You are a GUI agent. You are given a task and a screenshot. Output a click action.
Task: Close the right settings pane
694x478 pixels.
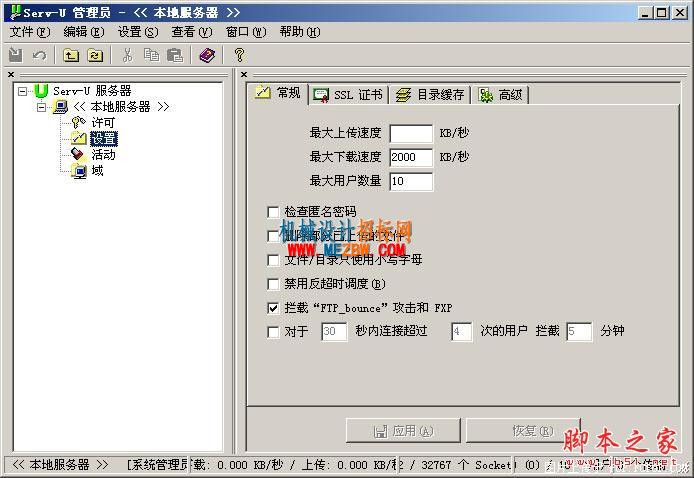(244, 75)
